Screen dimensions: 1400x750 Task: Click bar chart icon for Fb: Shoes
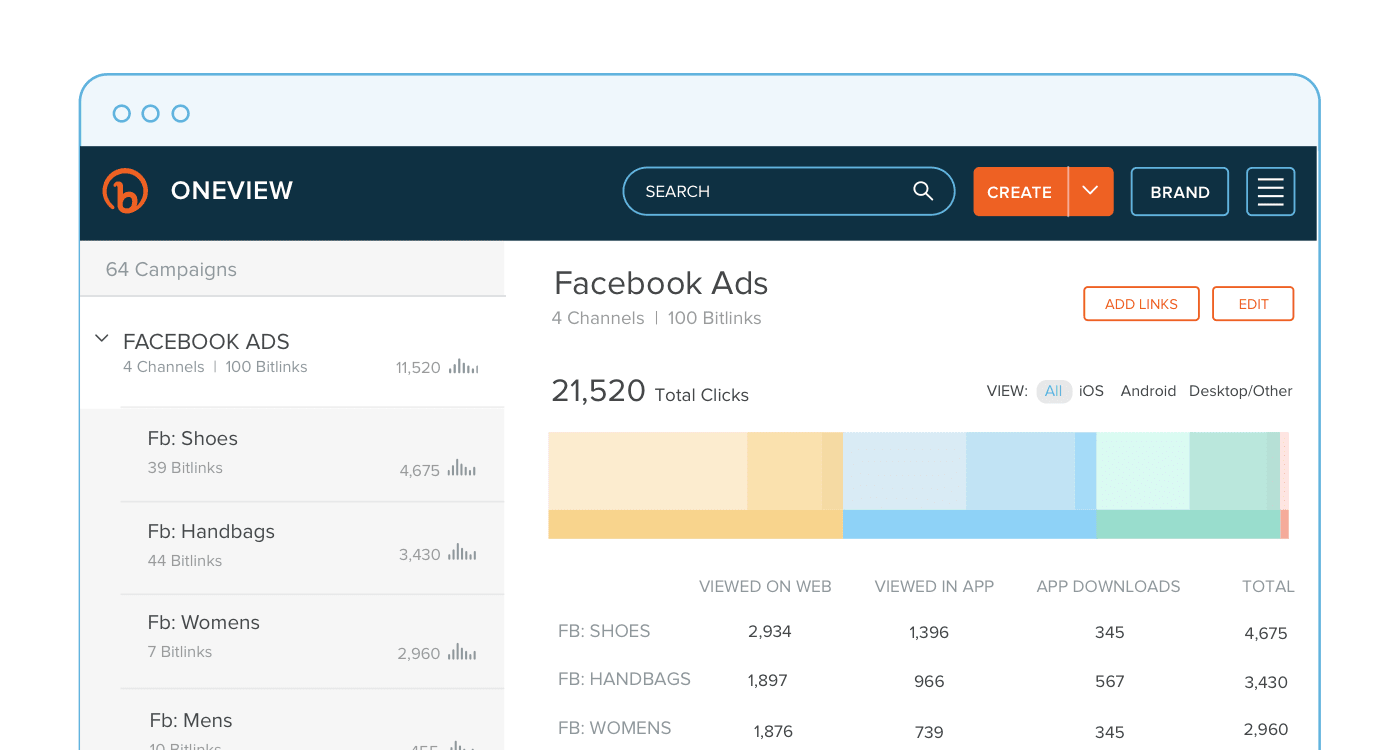(462, 468)
